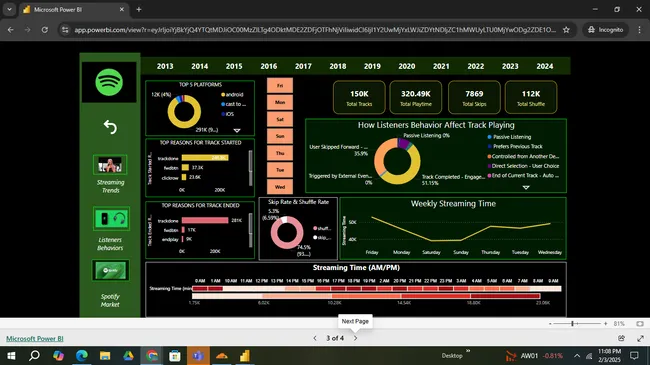Click the Passive Listening legend swatch
Image resolution: width=650 pixels, height=365 pixels.
[x=490, y=137]
